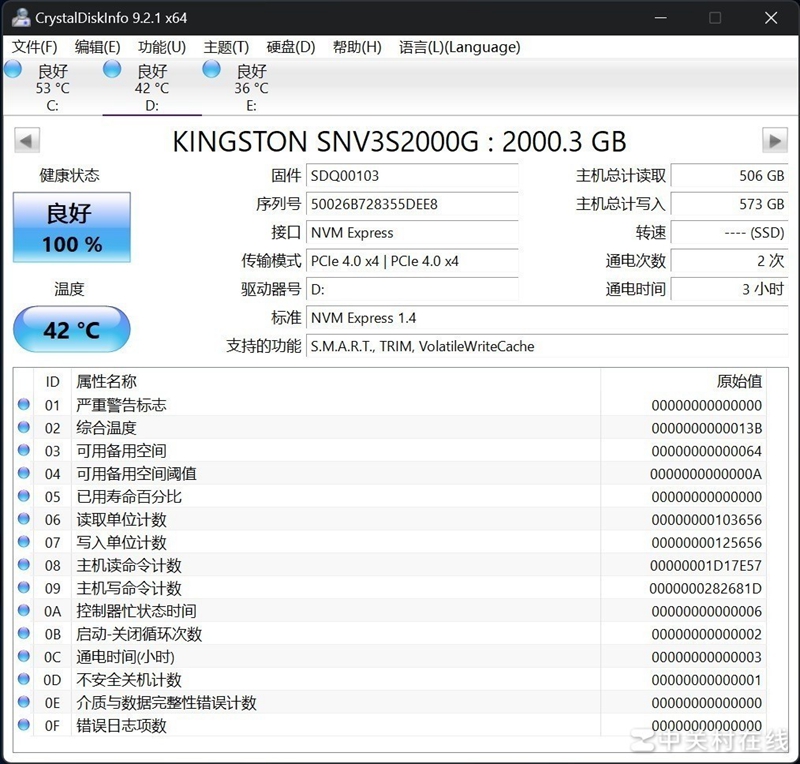Click the E: drive blue status orb
The height and width of the screenshot is (764, 800).
click(212, 69)
